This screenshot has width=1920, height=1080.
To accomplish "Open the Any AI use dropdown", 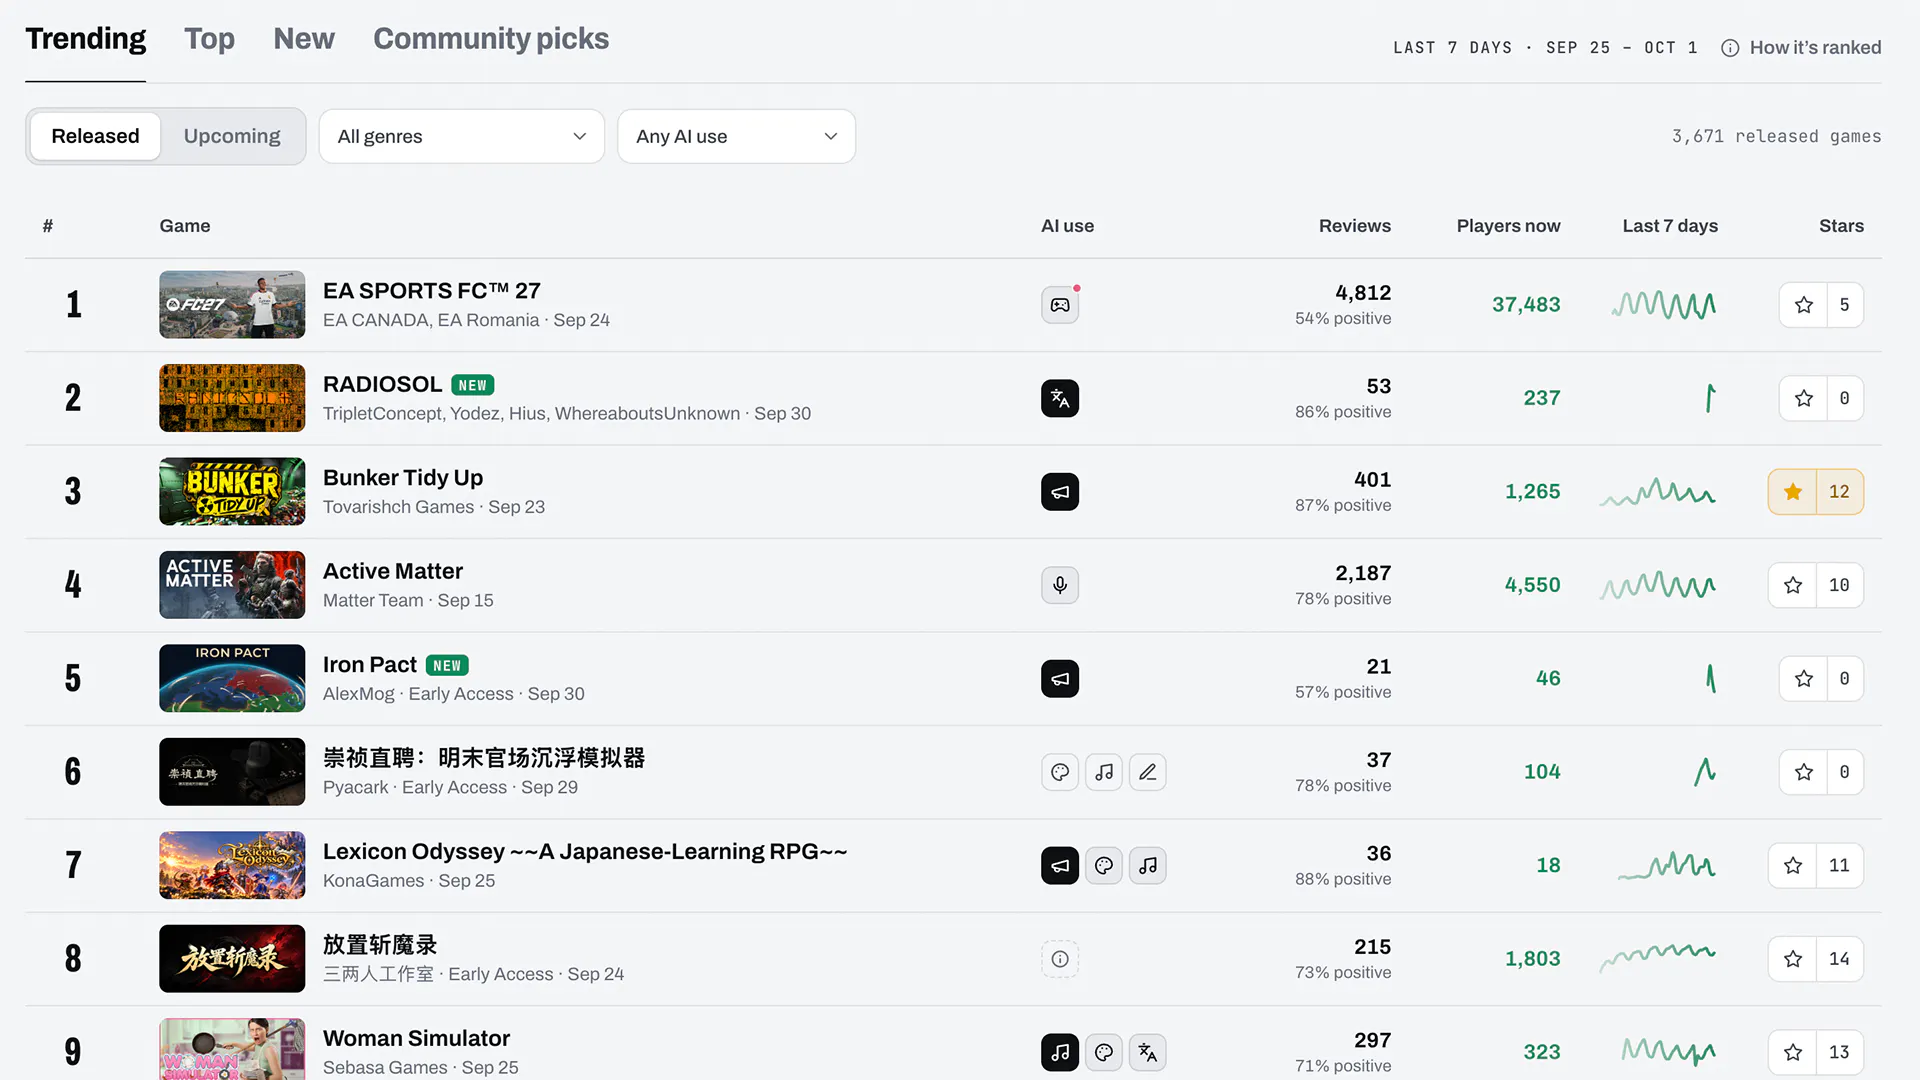I will point(736,136).
